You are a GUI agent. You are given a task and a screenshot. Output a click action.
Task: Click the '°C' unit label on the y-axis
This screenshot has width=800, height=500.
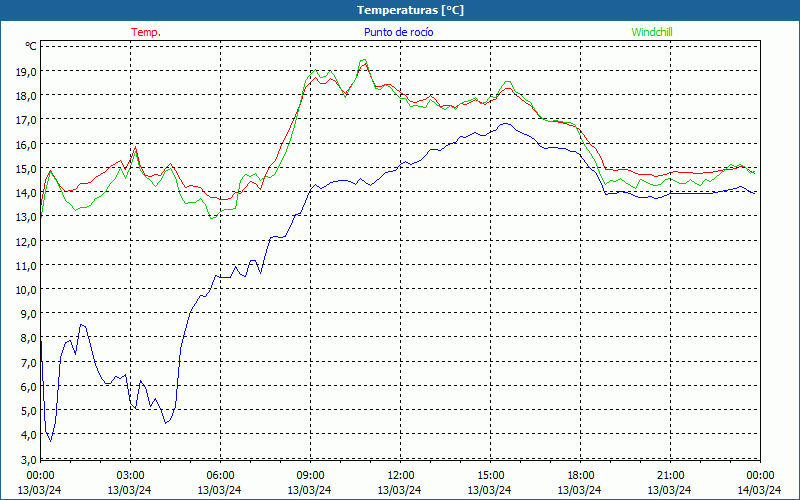coord(30,46)
